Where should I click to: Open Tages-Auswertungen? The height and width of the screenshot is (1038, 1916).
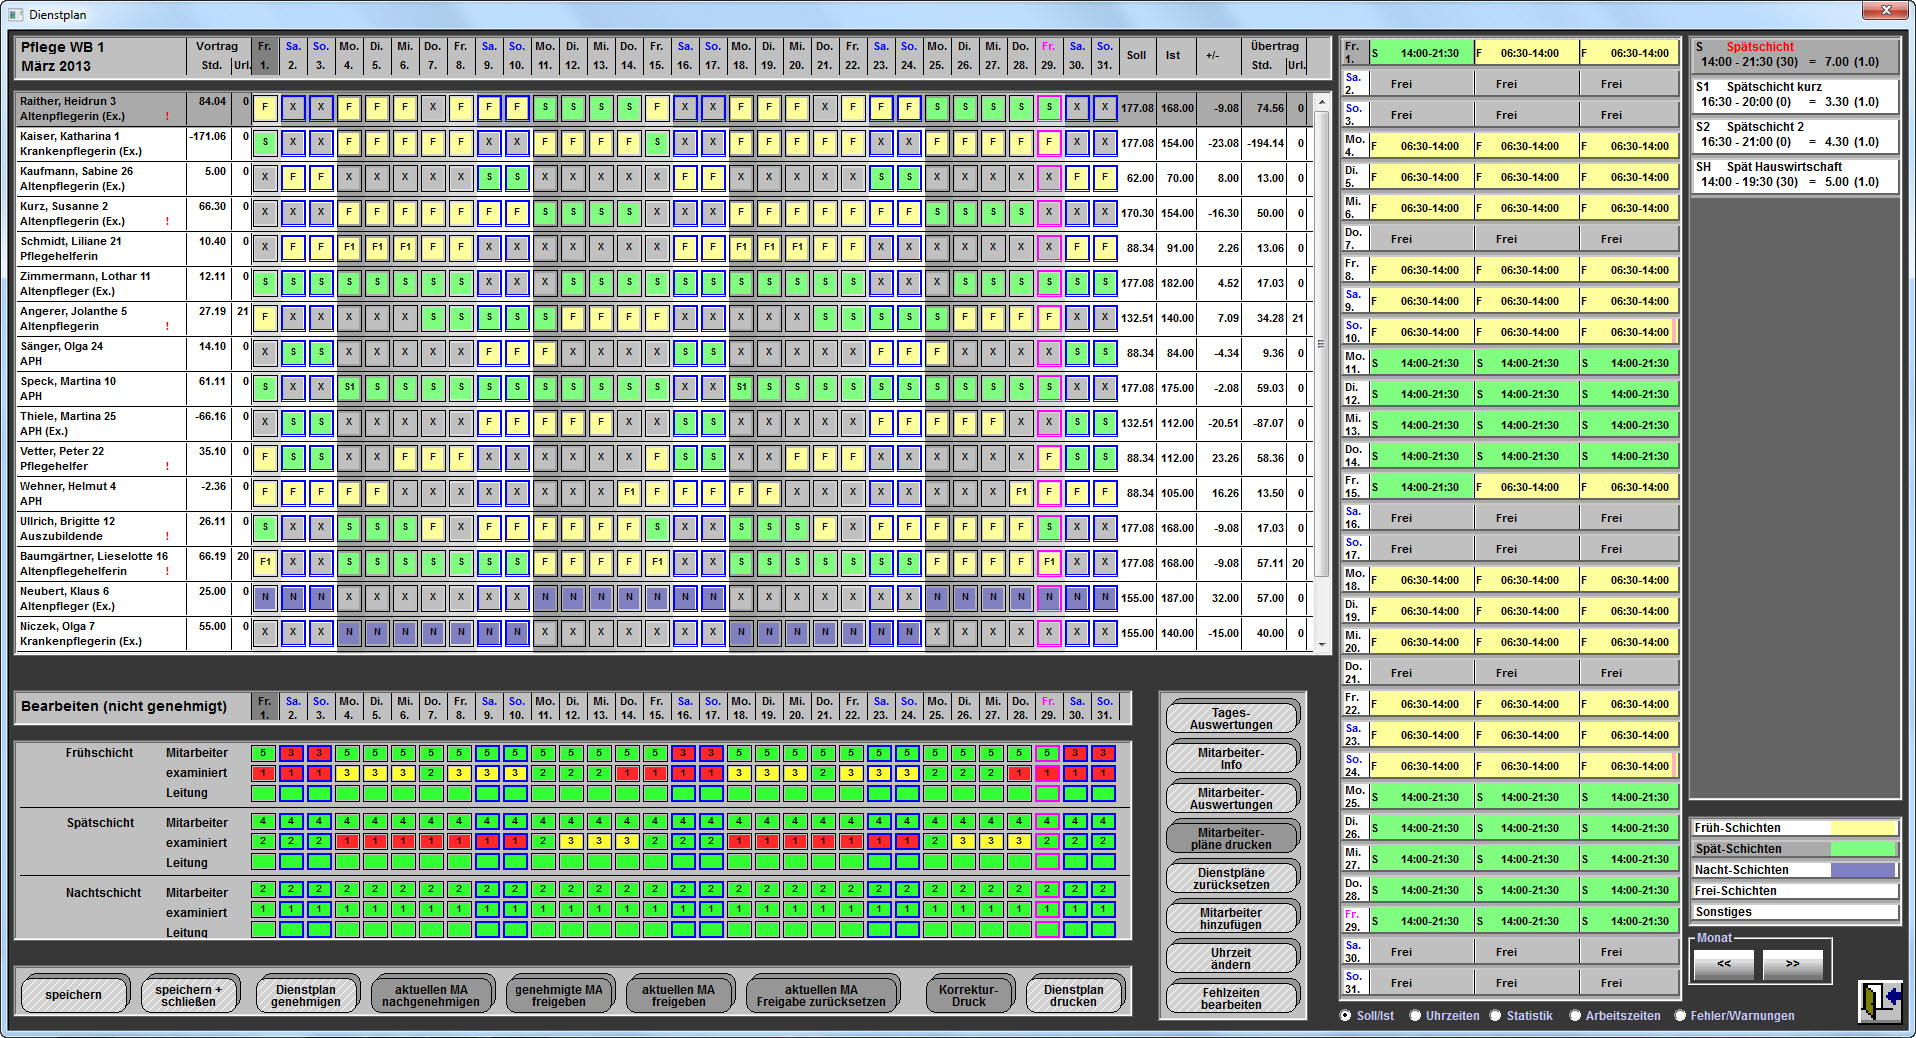pyautogui.click(x=1231, y=718)
